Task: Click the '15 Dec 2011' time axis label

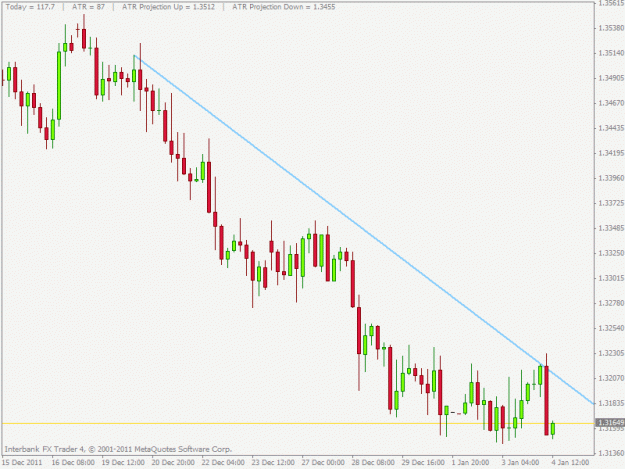Action: [22, 463]
